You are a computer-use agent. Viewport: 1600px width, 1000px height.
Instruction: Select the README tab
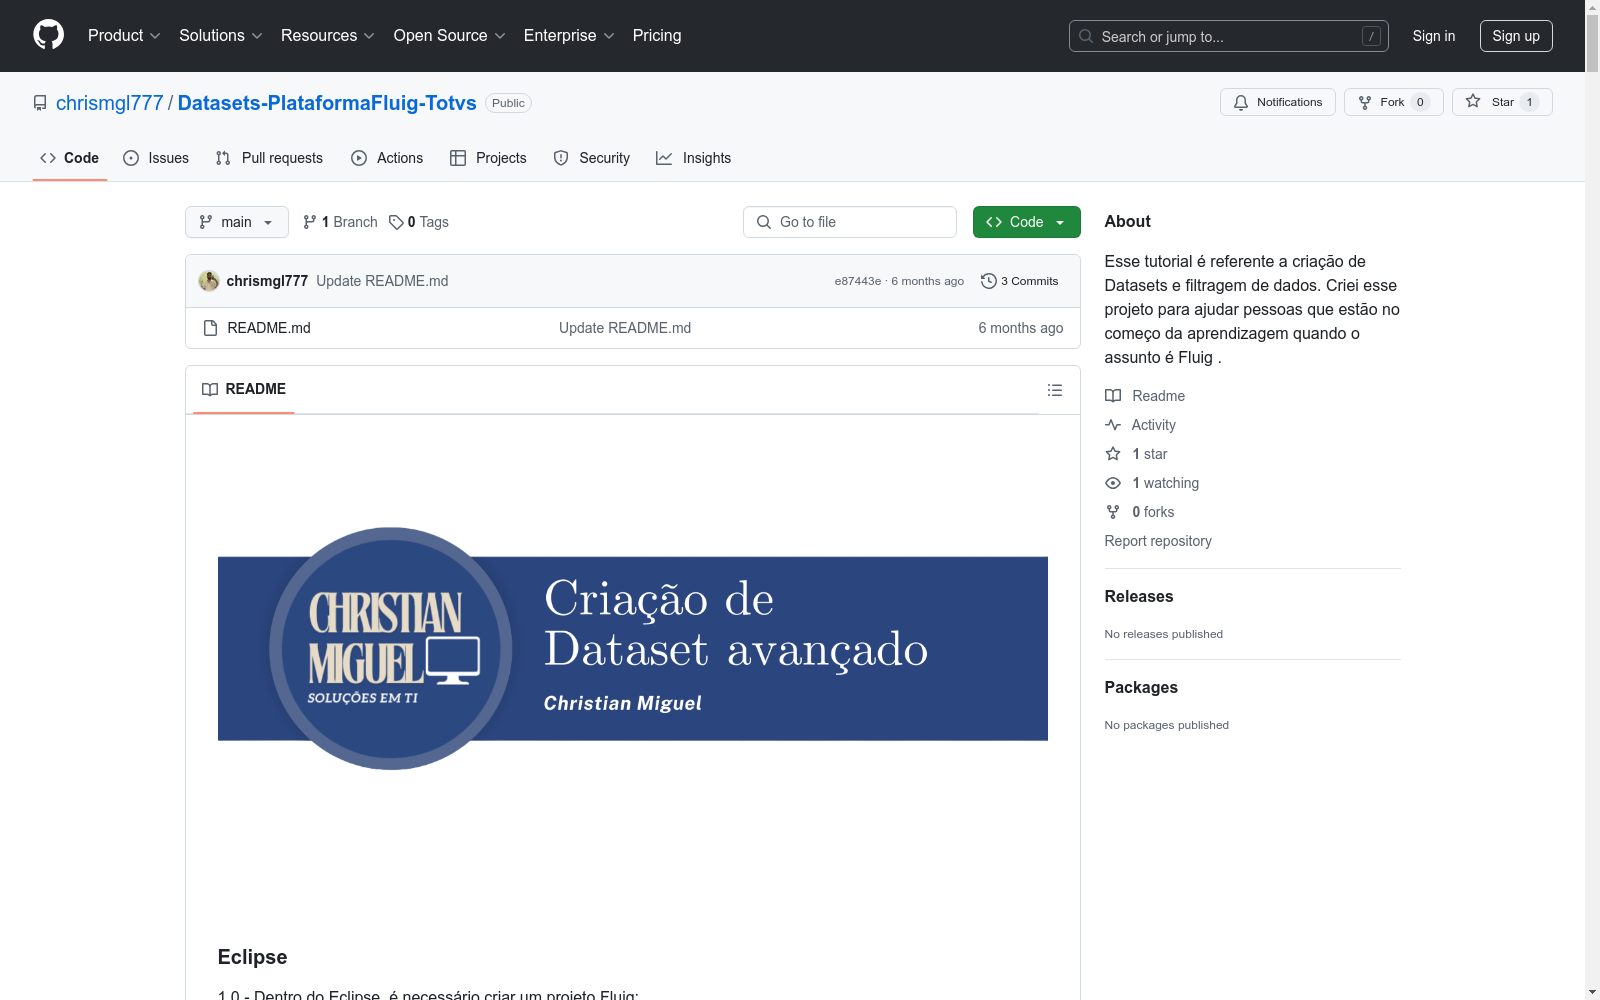tap(244, 389)
